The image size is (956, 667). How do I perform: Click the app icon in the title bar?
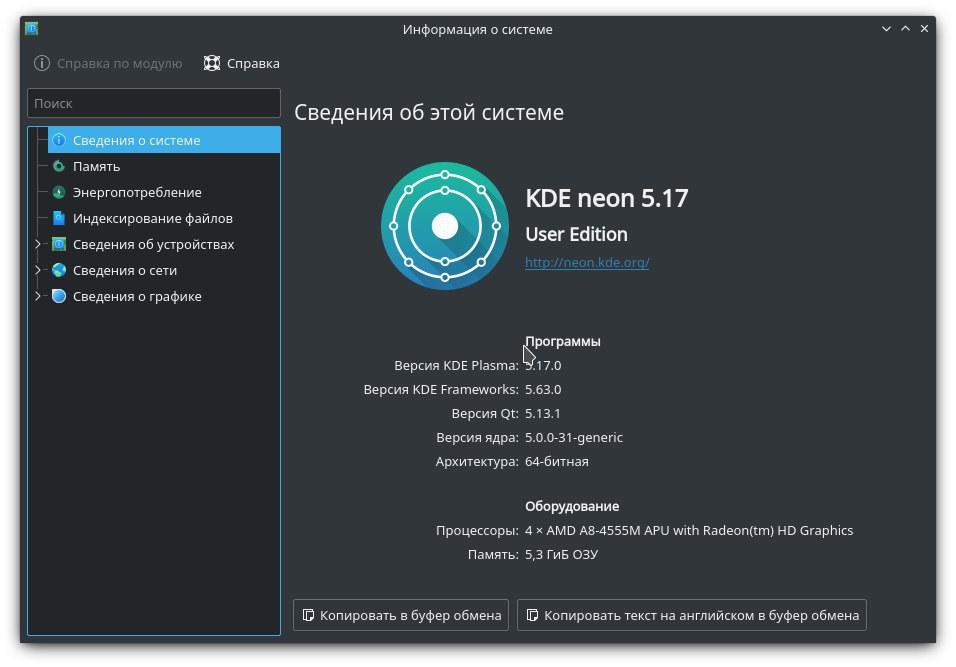click(32, 29)
